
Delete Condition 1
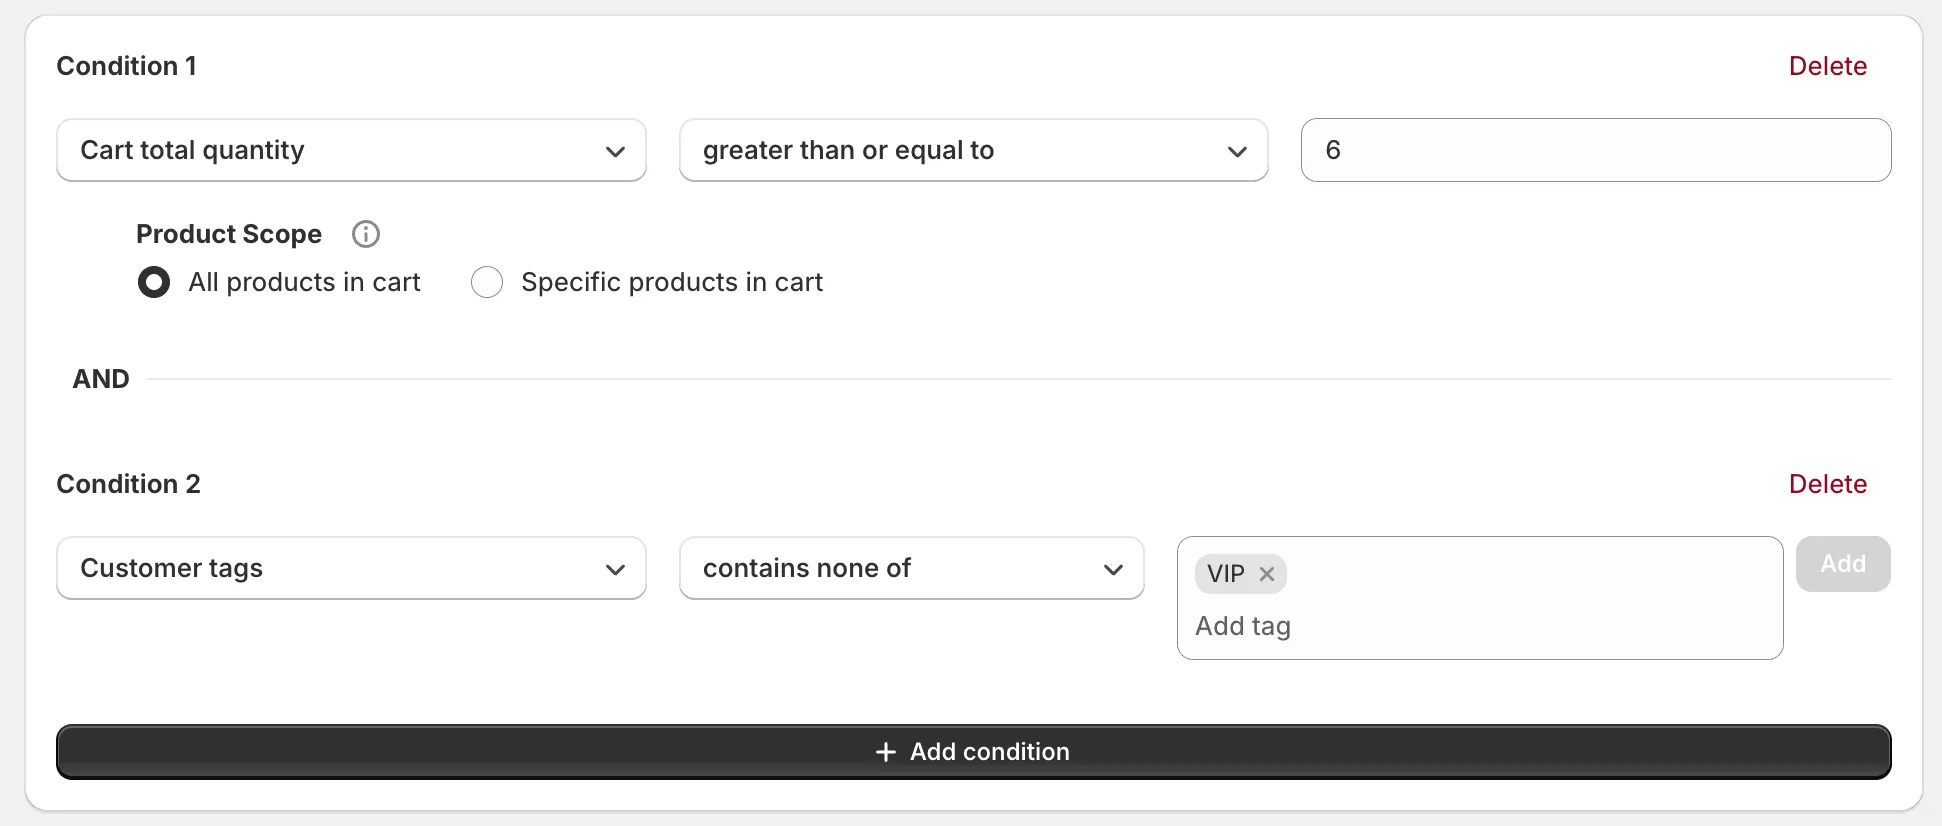coord(1828,65)
